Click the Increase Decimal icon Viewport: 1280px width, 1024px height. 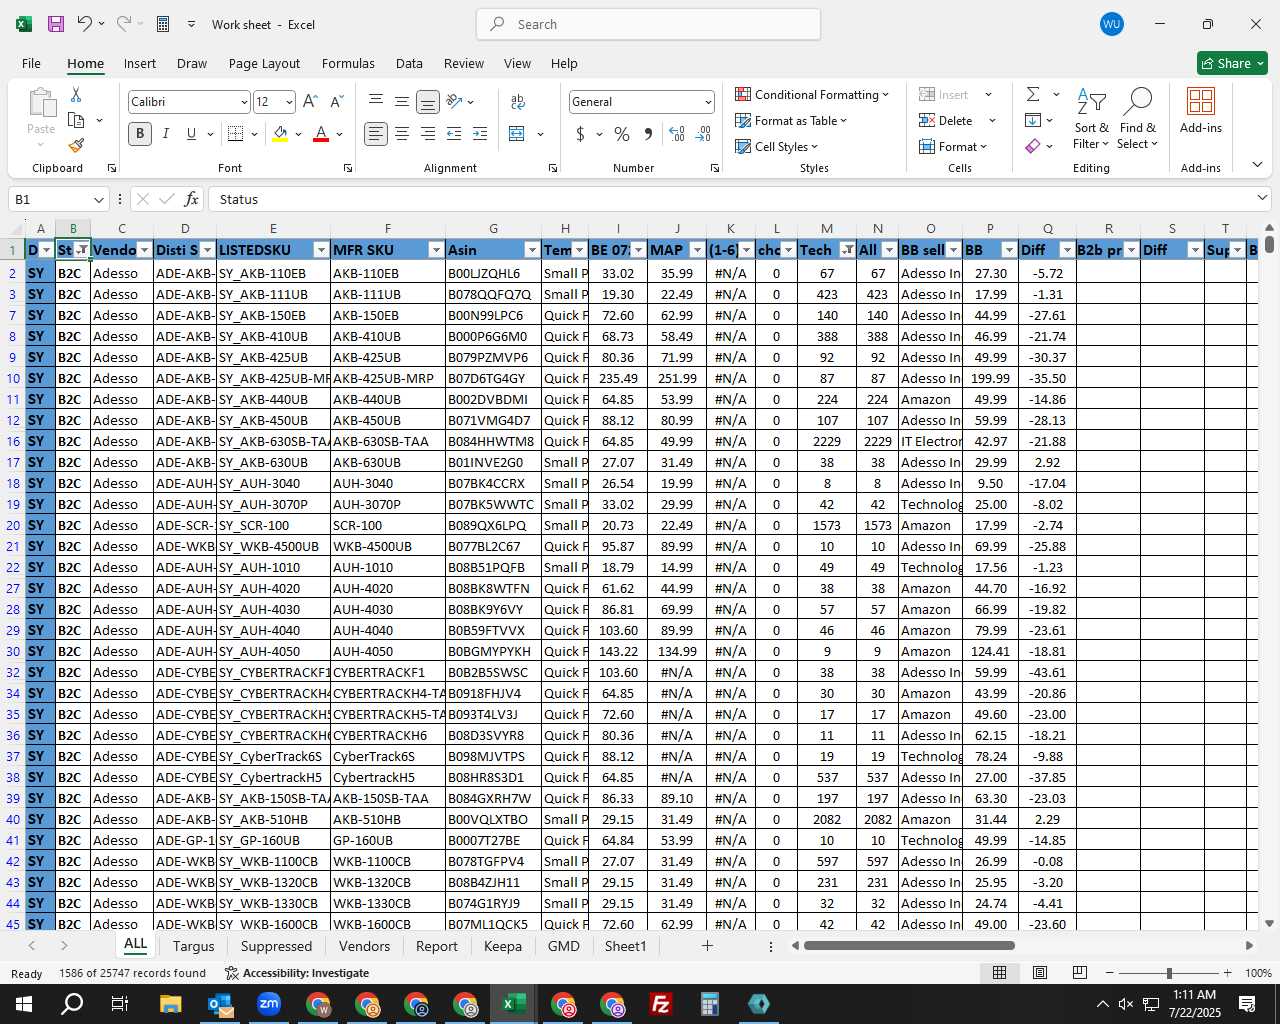click(677, 133)
